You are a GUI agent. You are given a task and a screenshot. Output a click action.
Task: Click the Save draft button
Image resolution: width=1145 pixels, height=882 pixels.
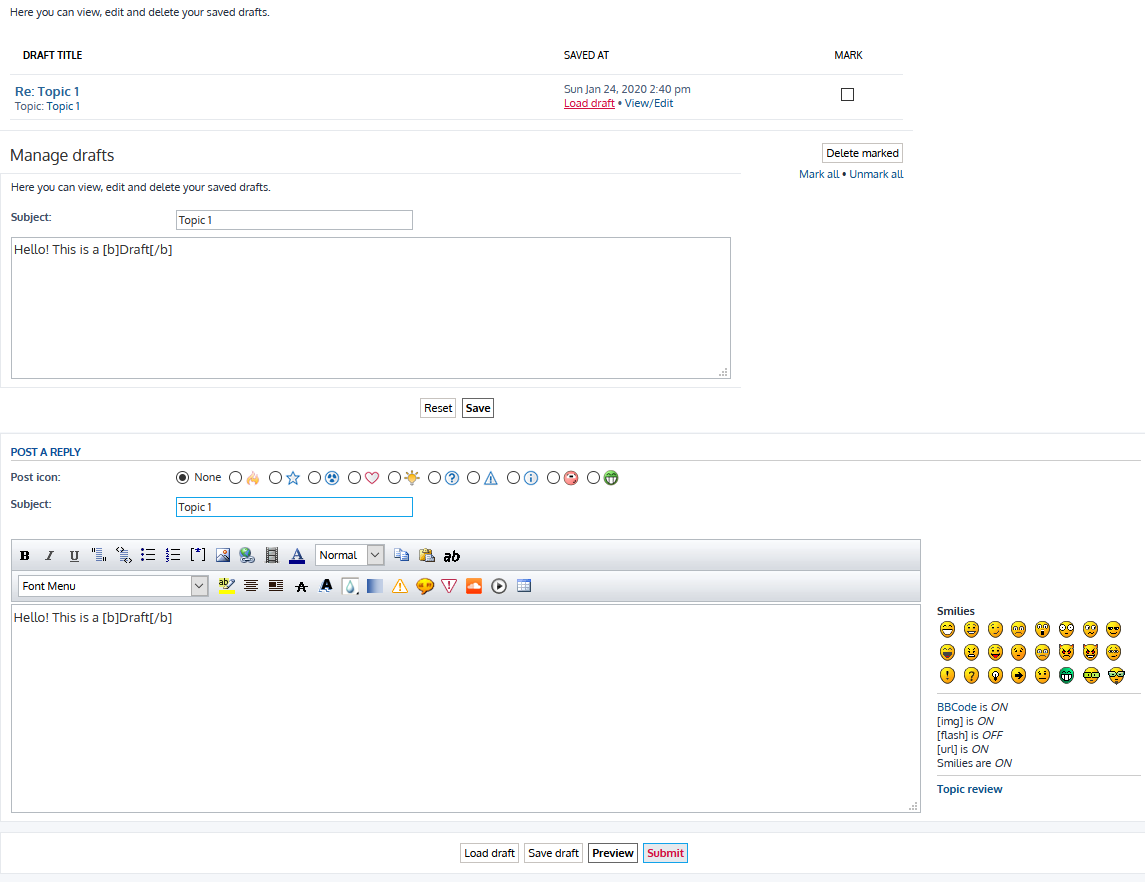(554, 853)
